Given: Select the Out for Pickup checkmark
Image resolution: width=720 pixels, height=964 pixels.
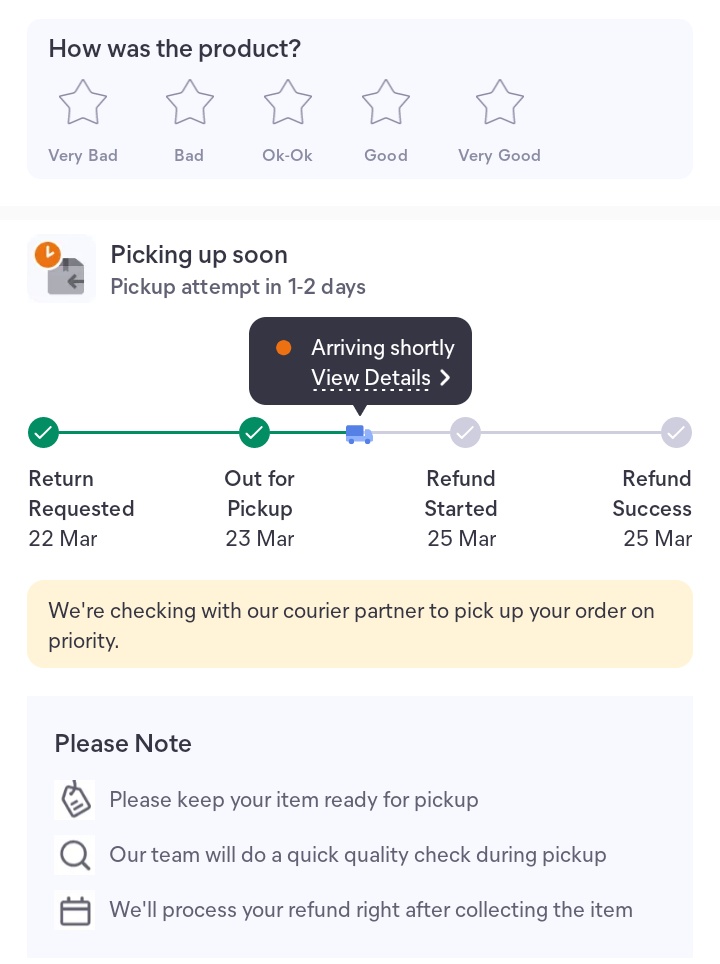Looking at the screenshot, I should (x=255, y=433).
